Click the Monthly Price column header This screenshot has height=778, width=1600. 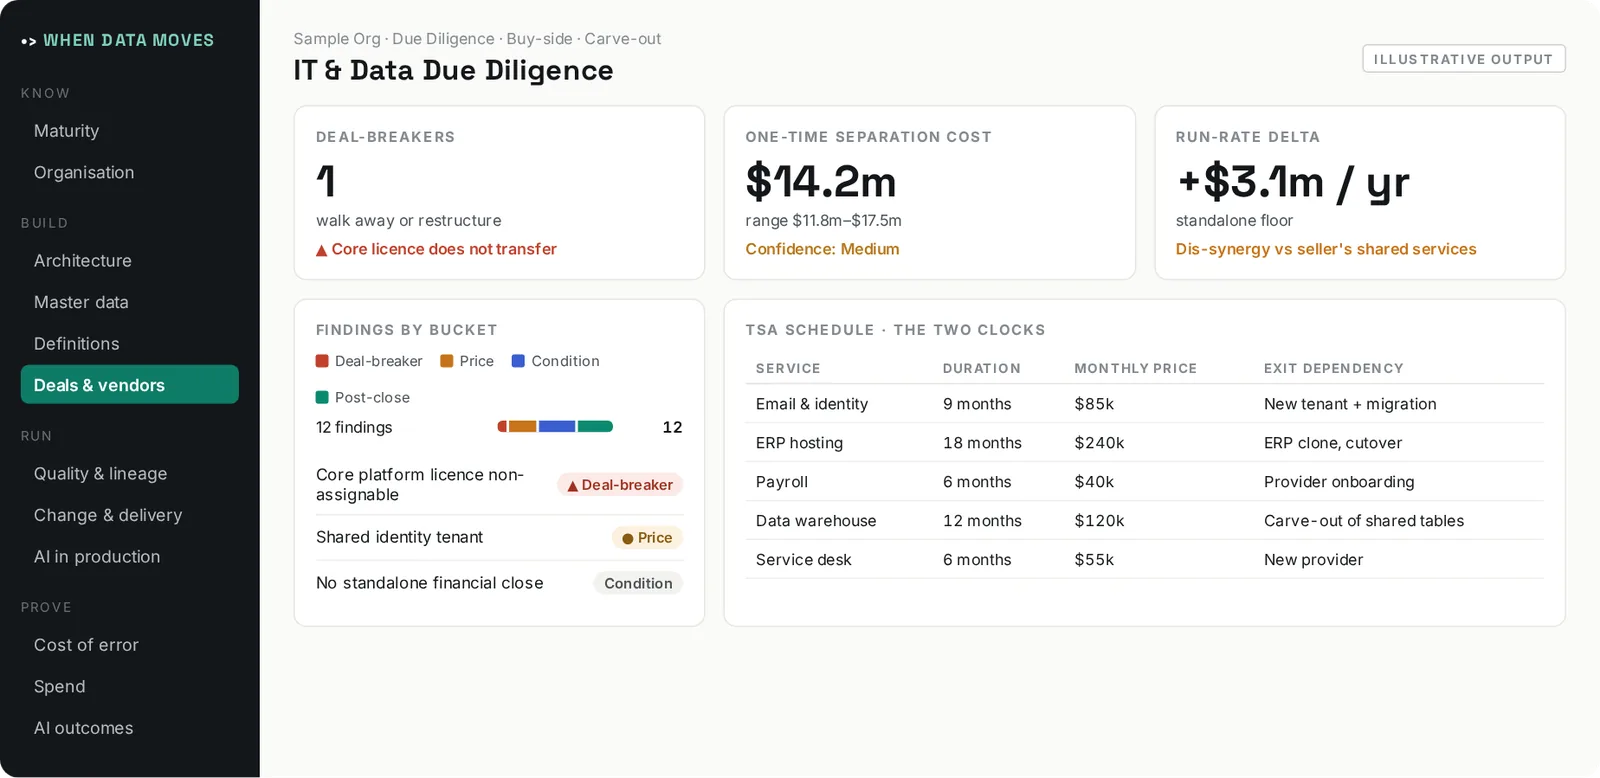(x=1135, y=369)
